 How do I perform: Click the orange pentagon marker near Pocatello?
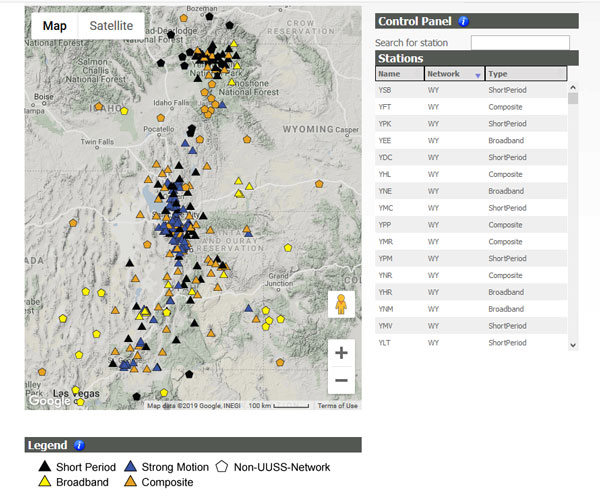(161, 118)
